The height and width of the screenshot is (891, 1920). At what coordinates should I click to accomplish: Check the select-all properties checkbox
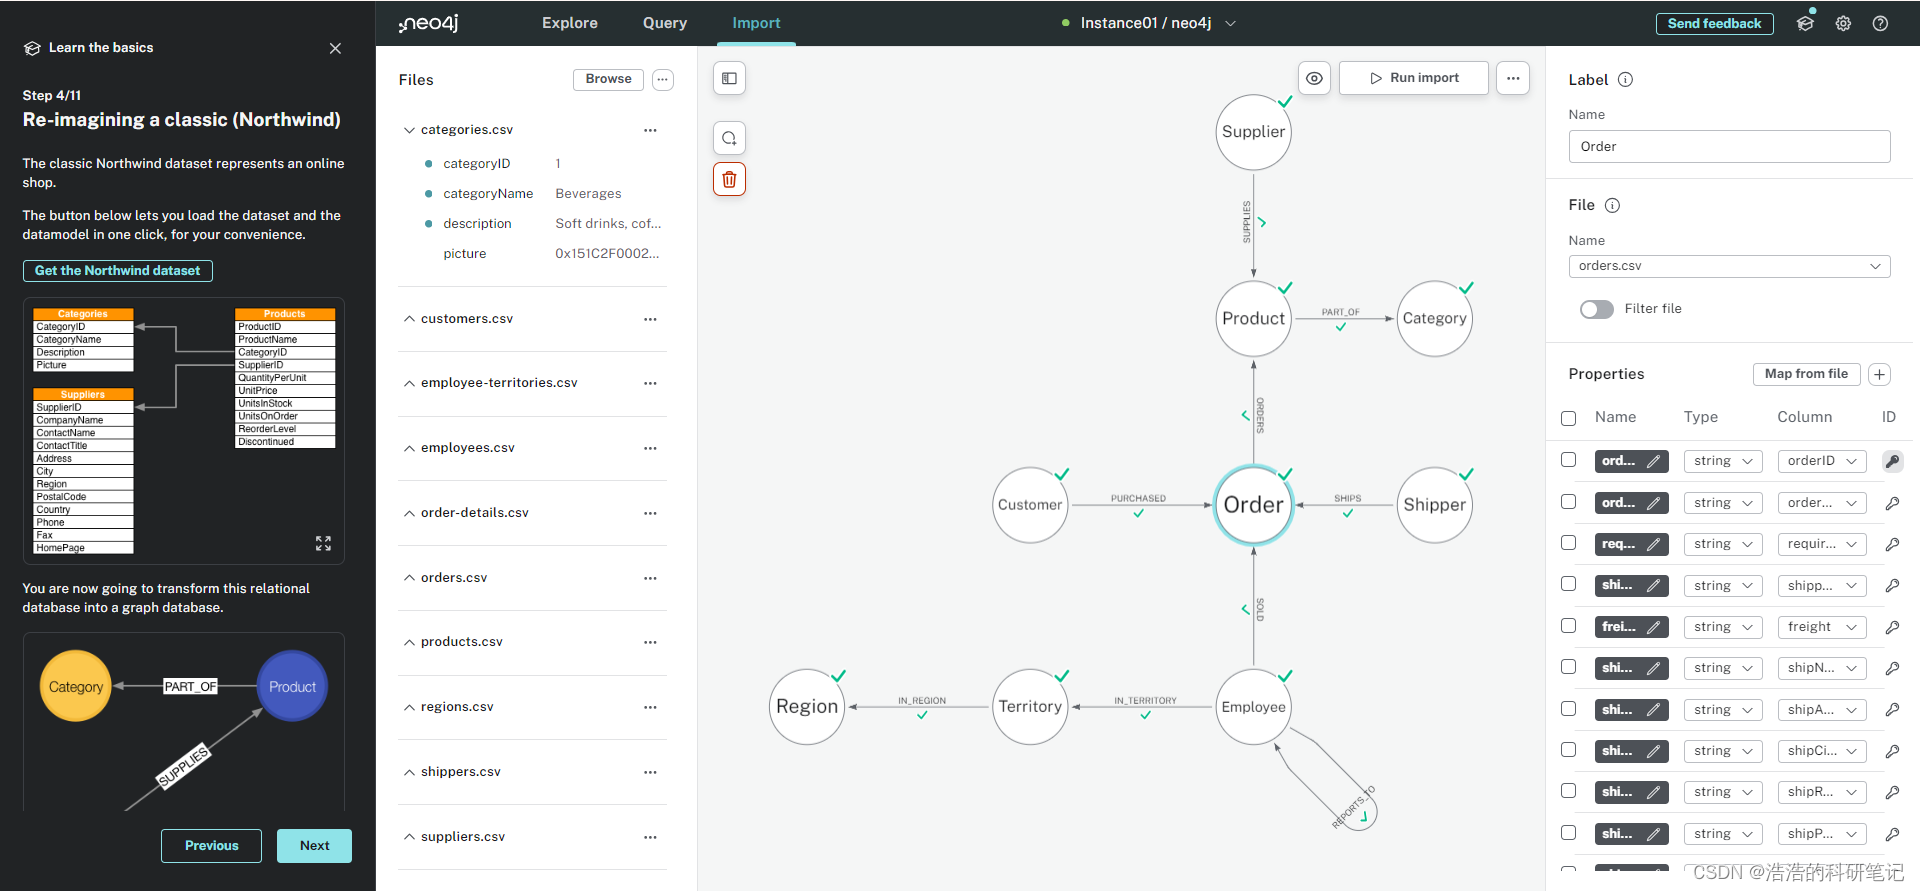[1568, 418]
